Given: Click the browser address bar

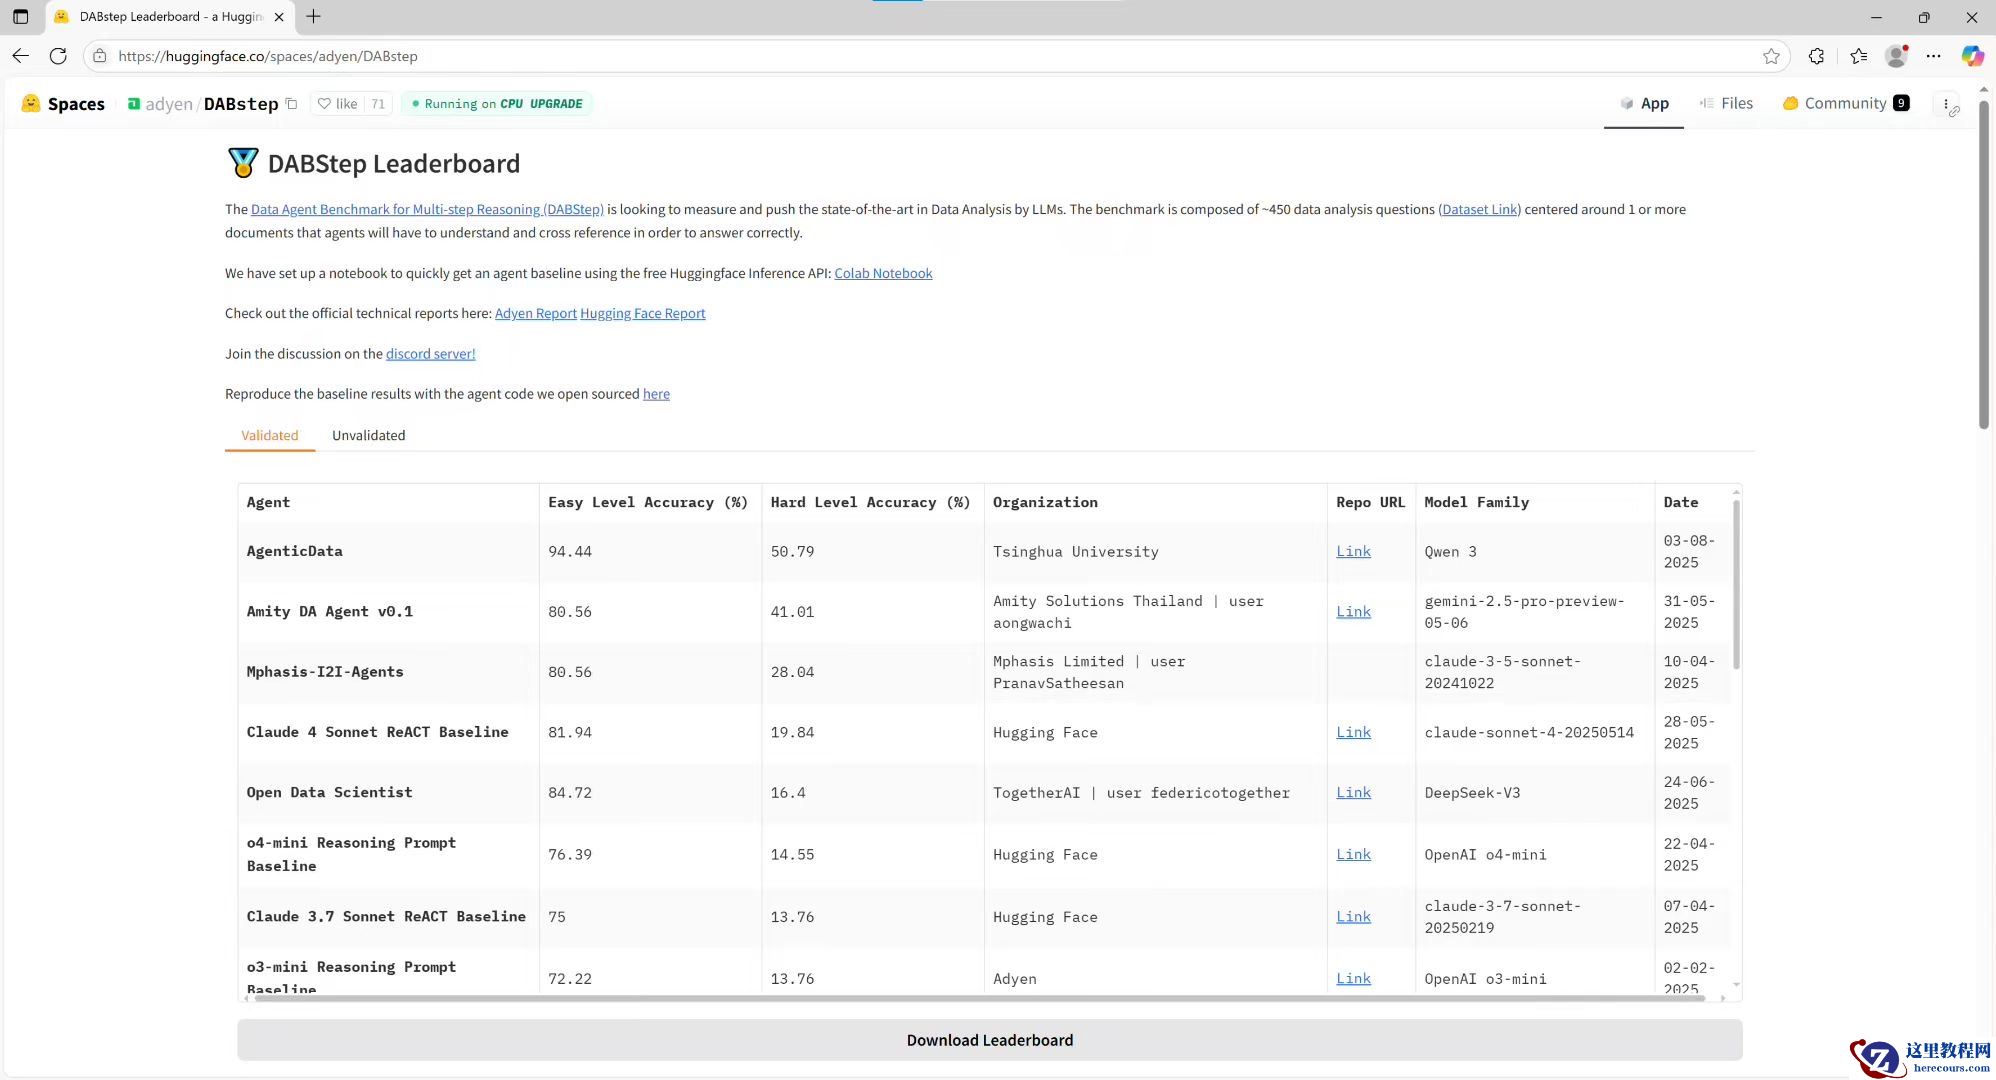Looking at the screenshot, I should click(x=900, y=56).
